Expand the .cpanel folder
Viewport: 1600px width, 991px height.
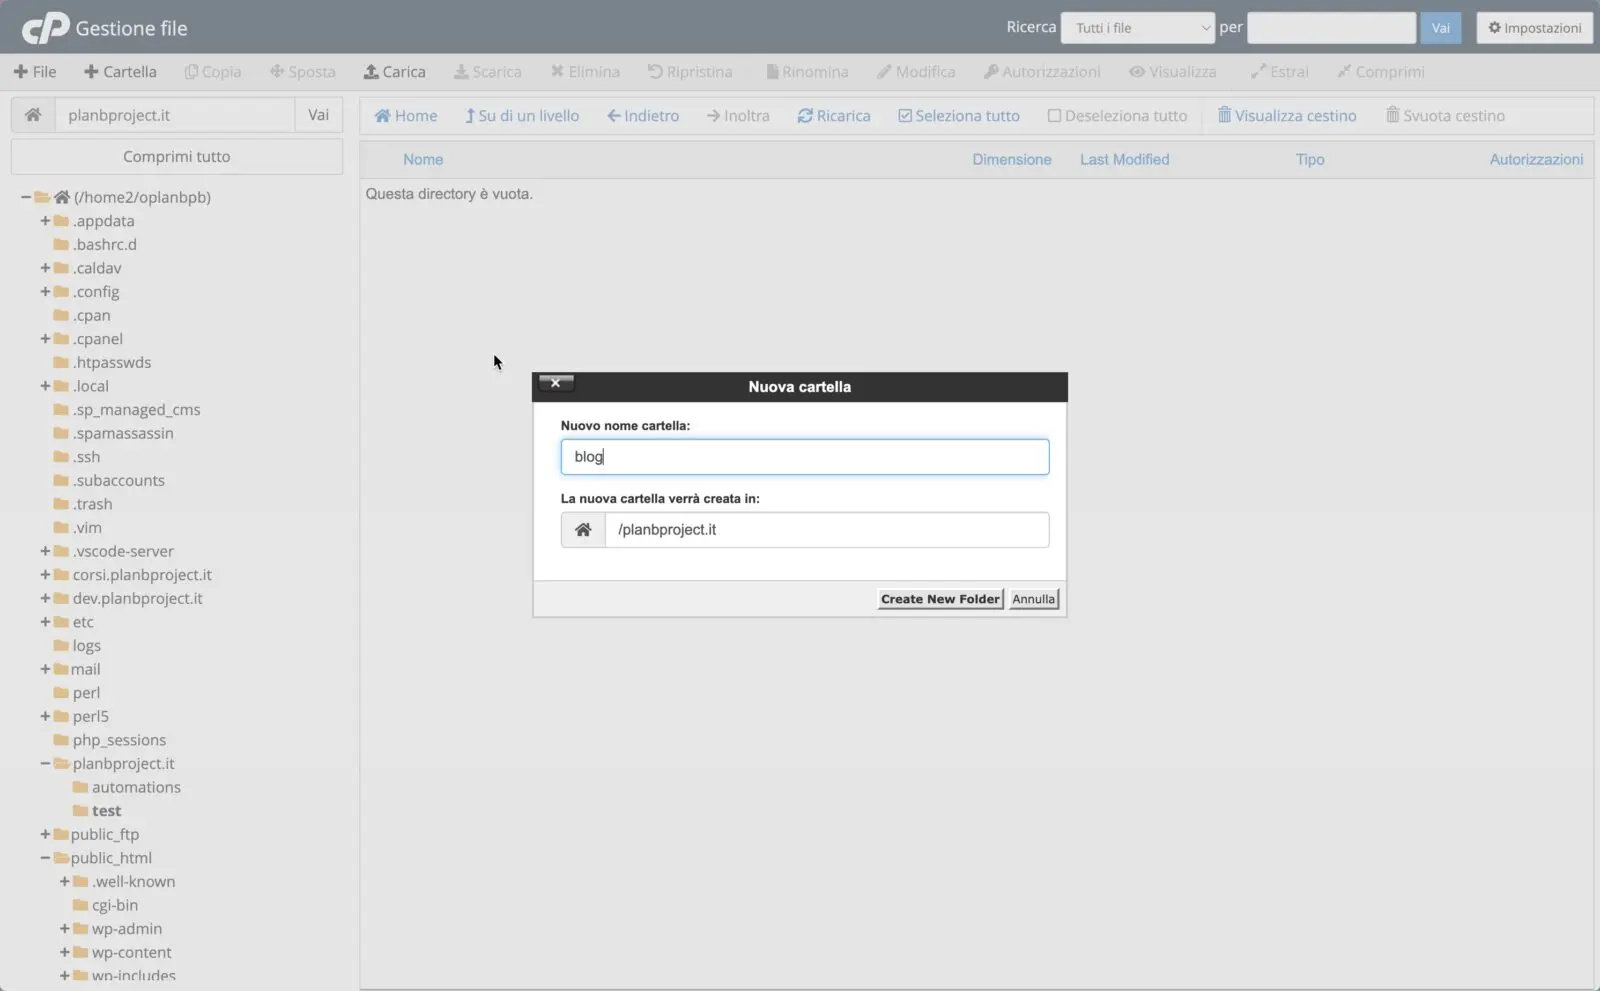[x=45, y=339]
